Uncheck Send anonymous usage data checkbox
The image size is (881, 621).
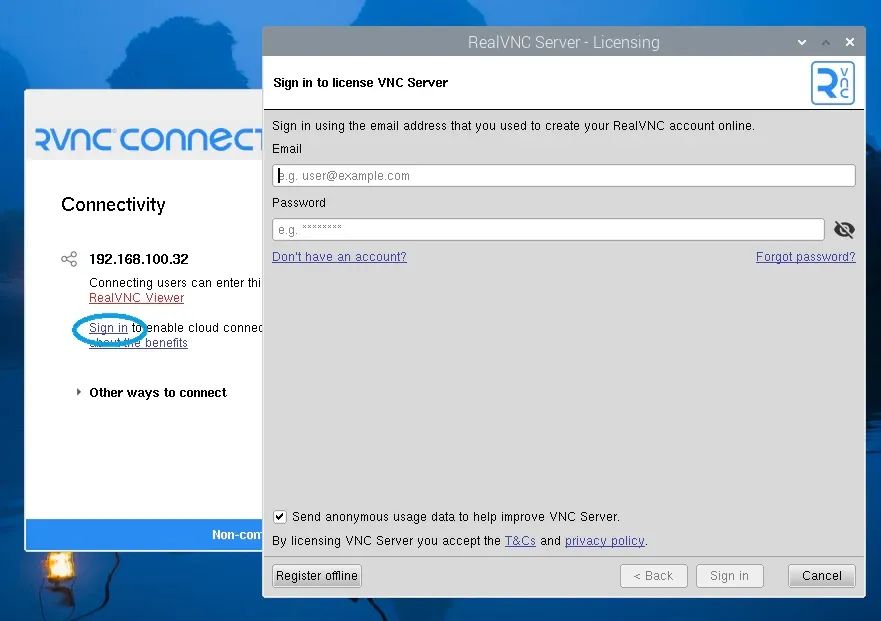279,516
